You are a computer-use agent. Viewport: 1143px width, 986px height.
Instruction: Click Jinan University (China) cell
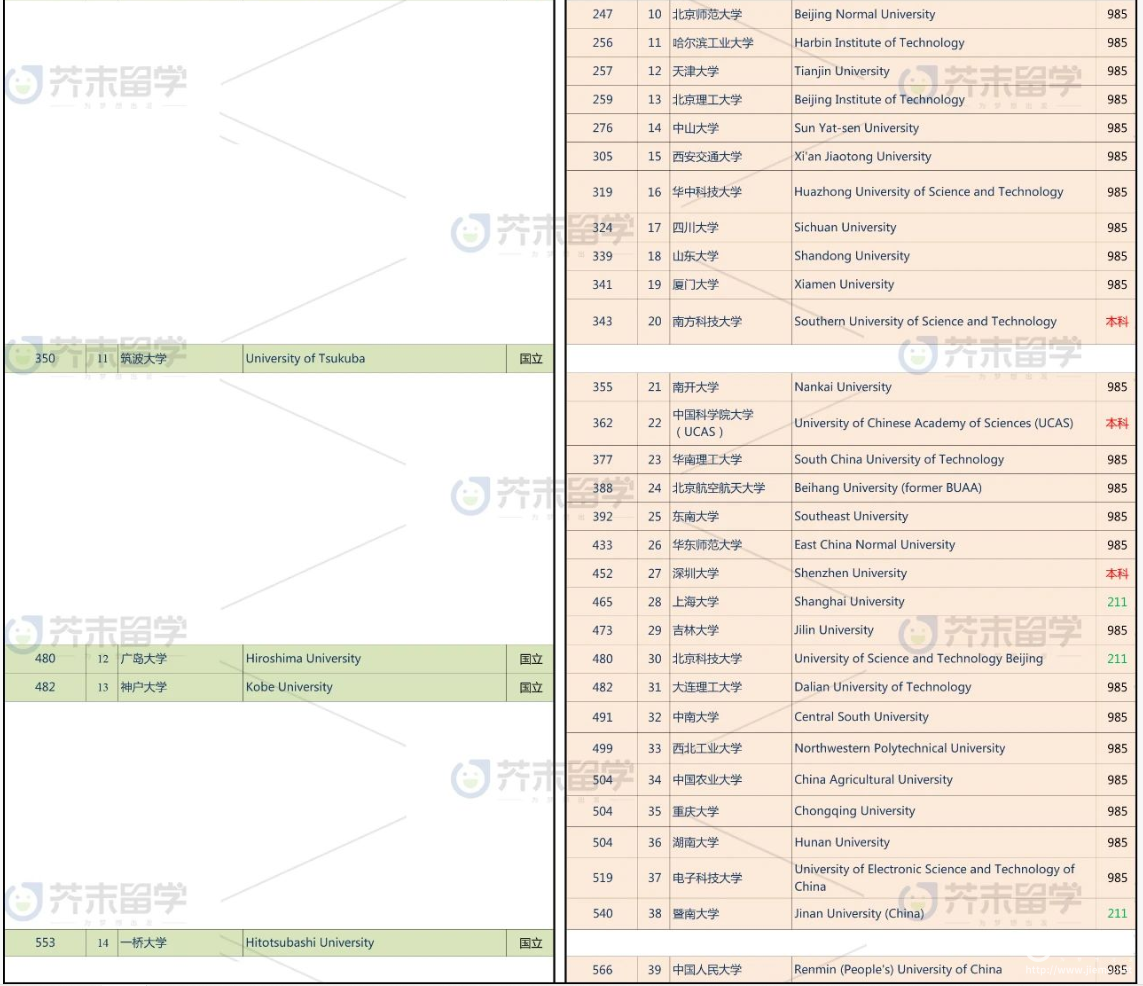click(943, 914)
